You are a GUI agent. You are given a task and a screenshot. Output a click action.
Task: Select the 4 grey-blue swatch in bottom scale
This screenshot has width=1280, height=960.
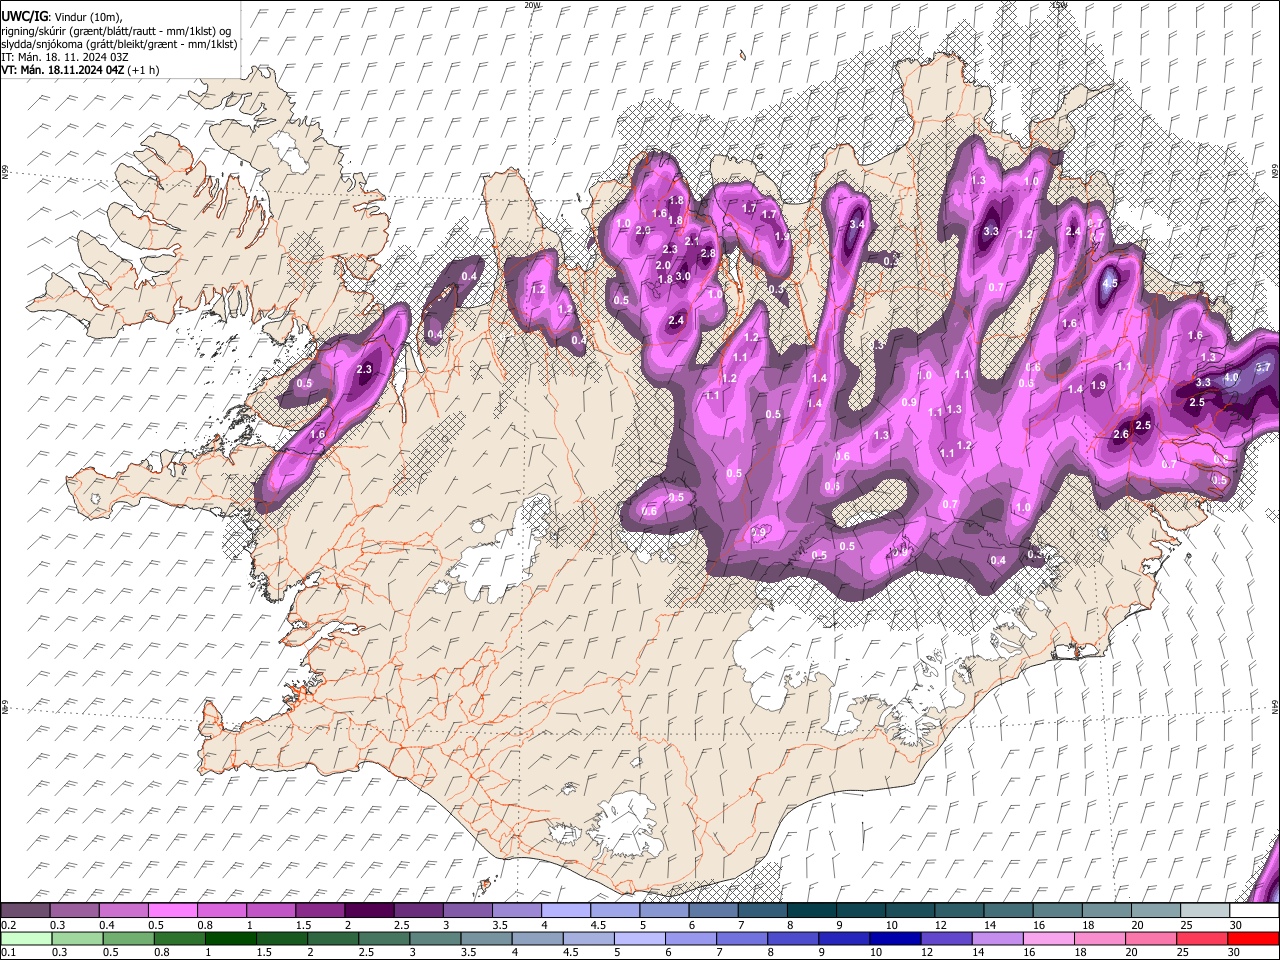pos(537,939)
